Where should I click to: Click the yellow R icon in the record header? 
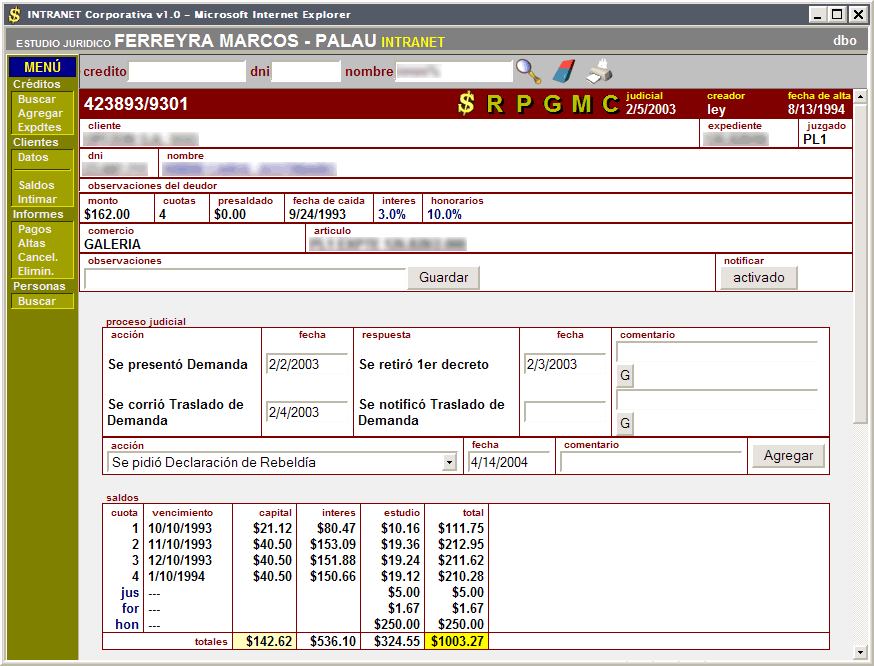coord(495,104)
